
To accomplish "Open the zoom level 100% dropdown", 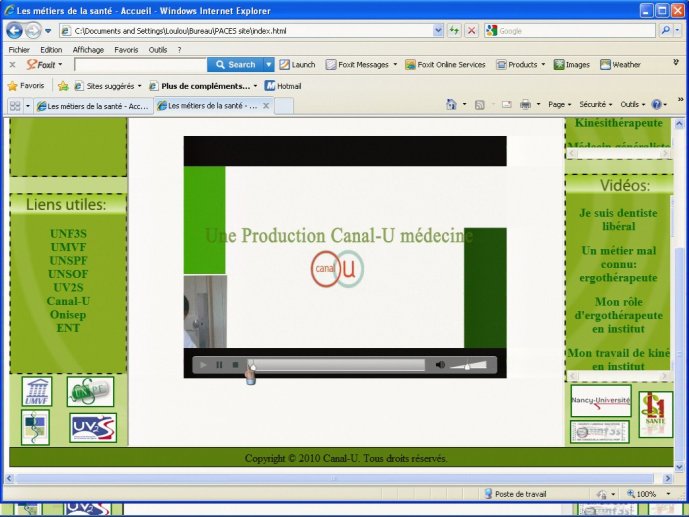I will coord(668,494).
